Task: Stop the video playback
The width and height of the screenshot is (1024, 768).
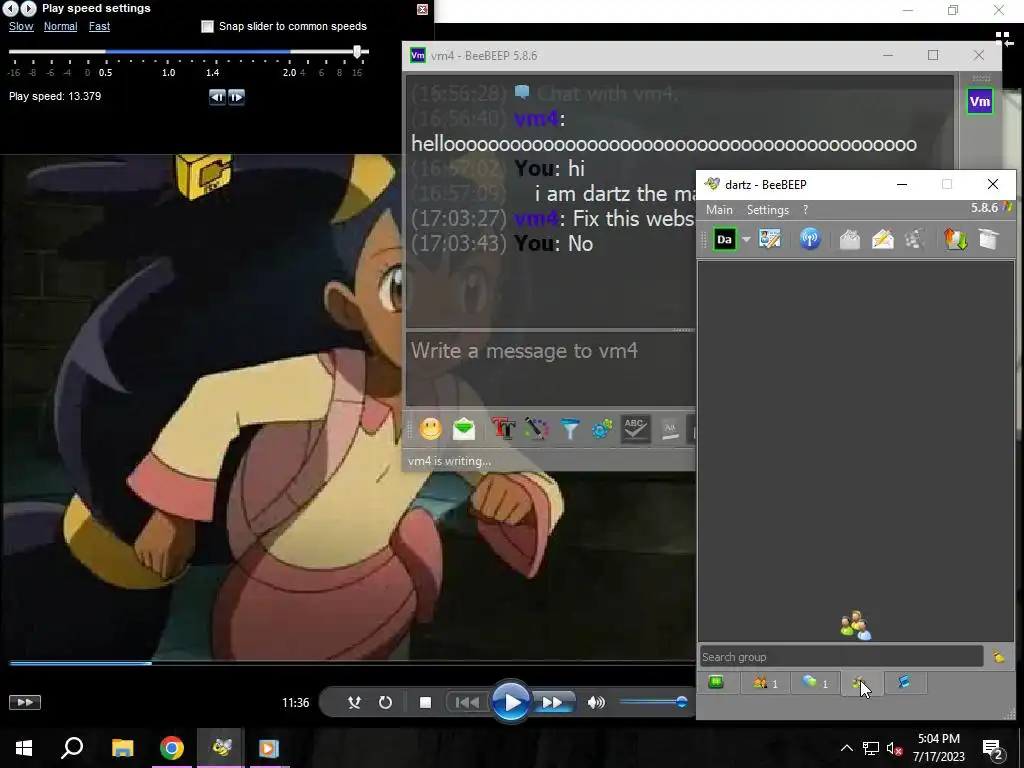Action: (425, 702)
